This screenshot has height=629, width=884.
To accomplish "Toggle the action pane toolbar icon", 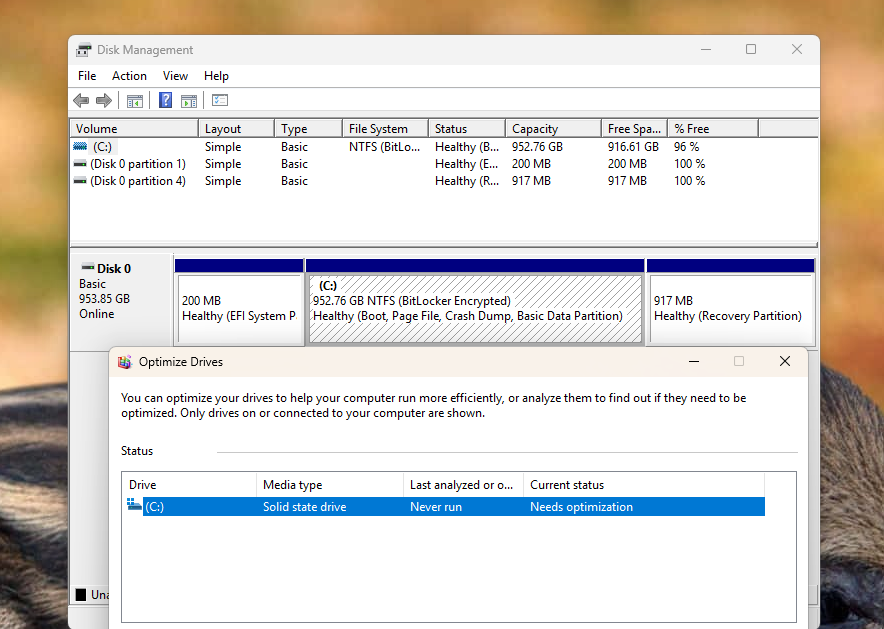I will pos(189,101).
